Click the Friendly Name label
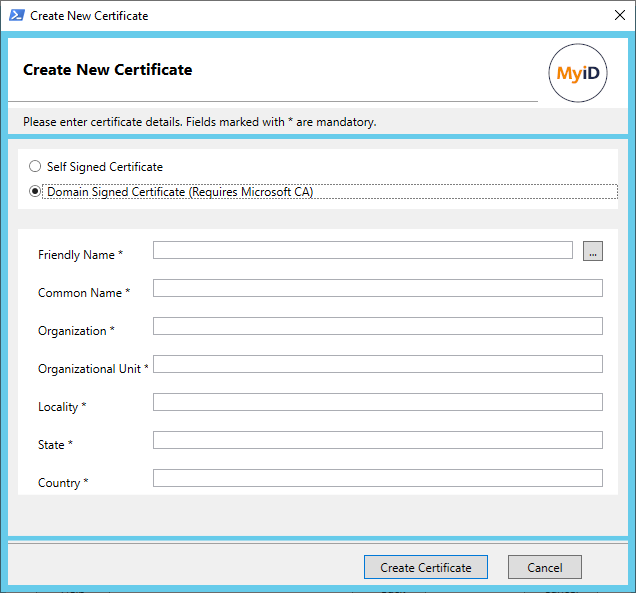The height and width of the screenshot is (593, 636). (80, 255)
